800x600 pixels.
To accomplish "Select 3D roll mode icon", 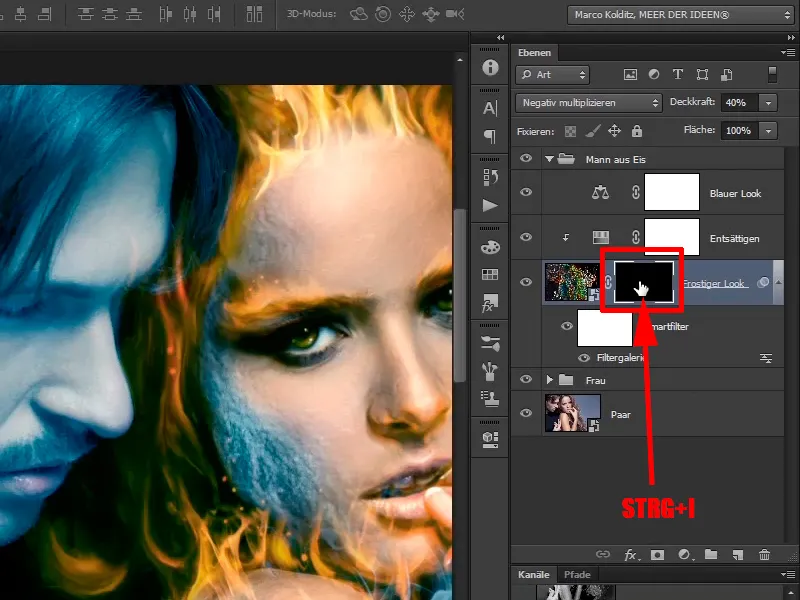I will (x=383, y=14).
